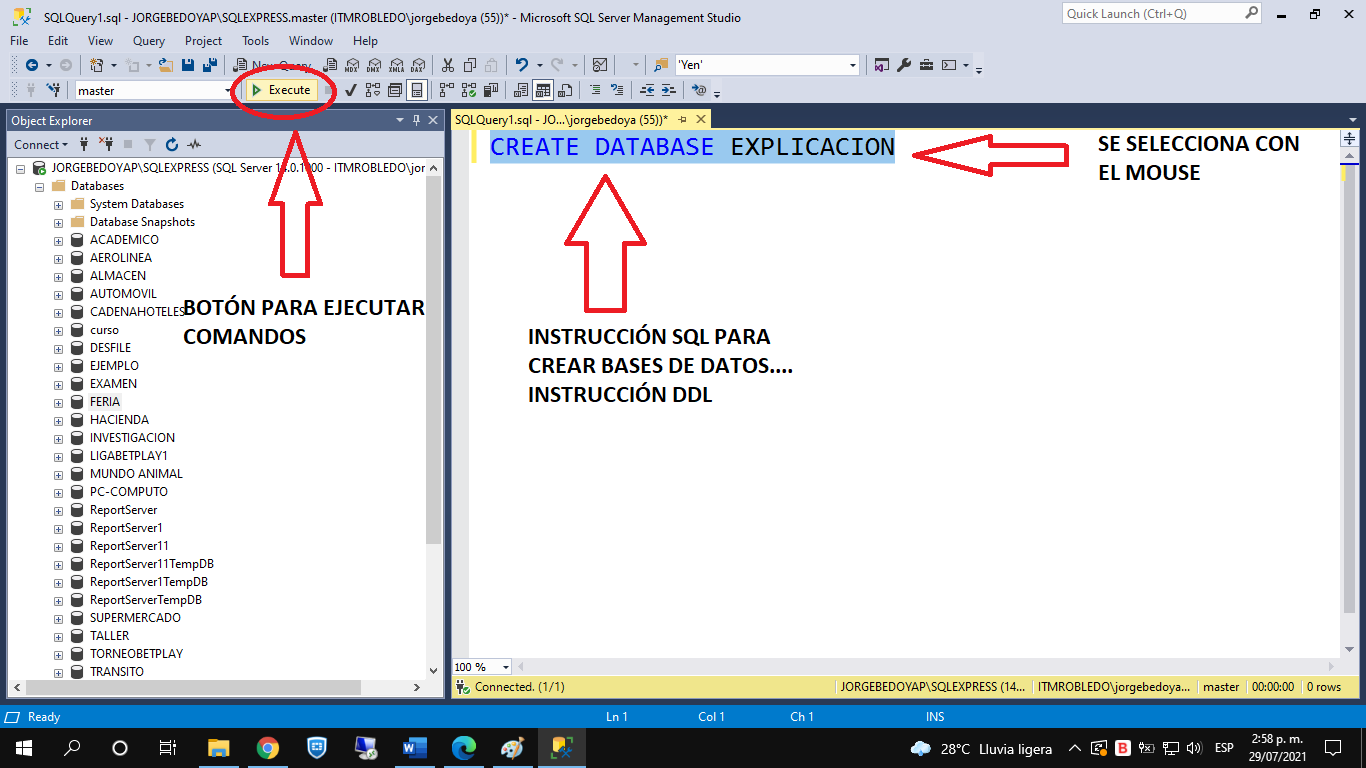Toggle Query Options icon in toolbar
The image size is (1366, 768).
[395, 90]
